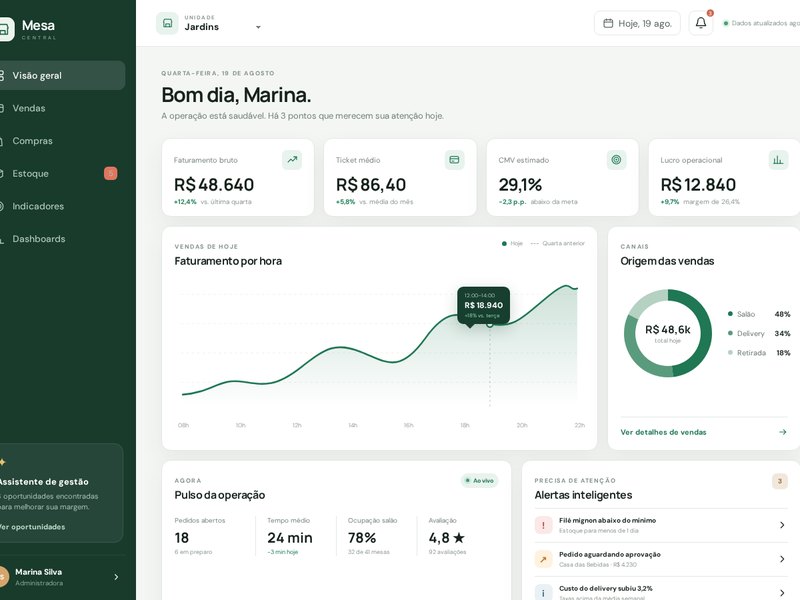Click the Quarta anterior legend entry

click(558, 243)
